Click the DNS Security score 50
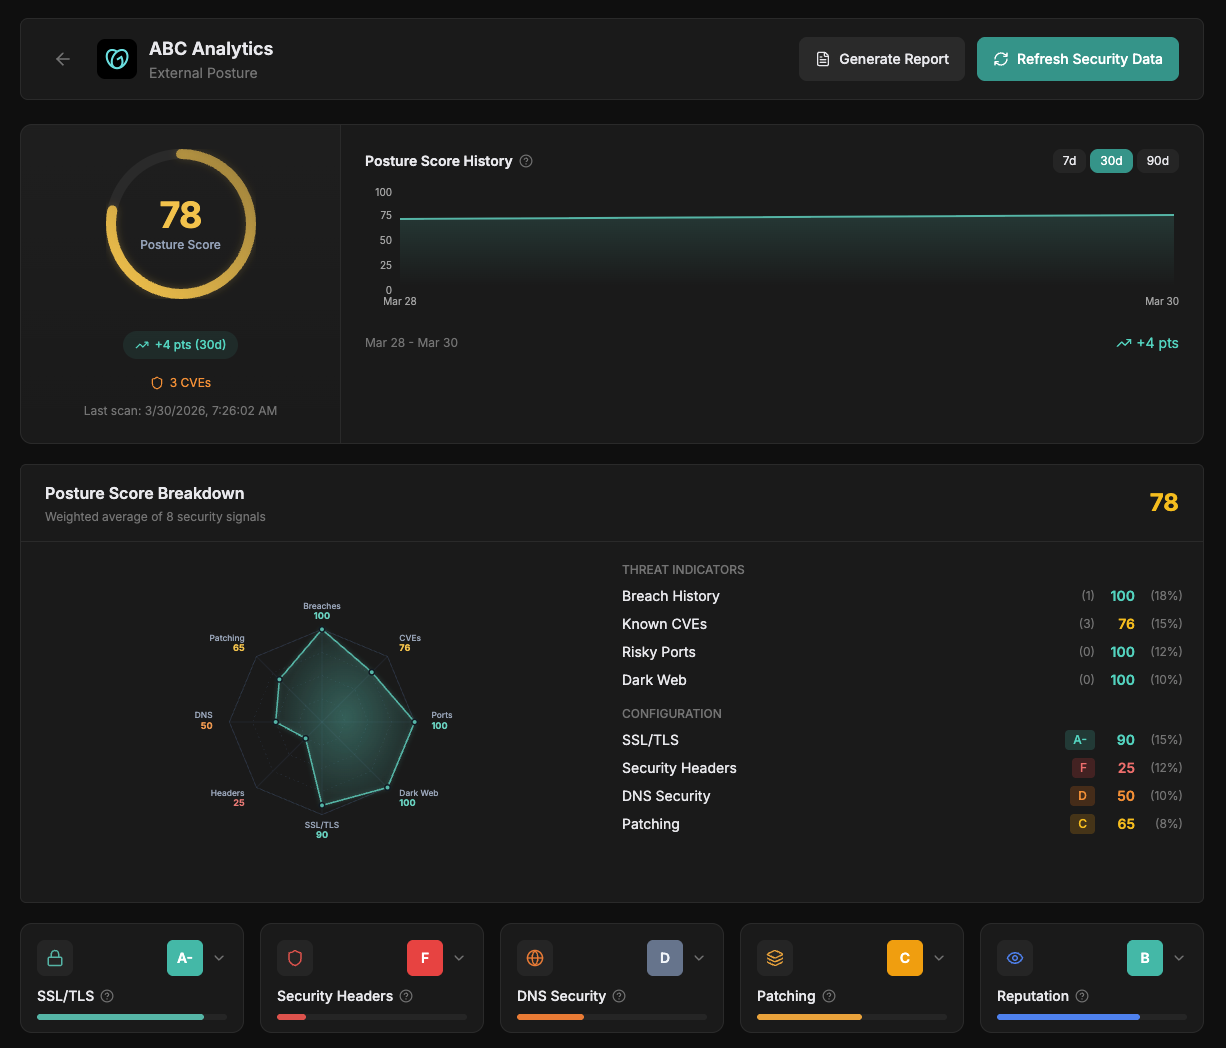Image resolution: width=1226 pixels, height=1048 pixels. point(1126,796)
